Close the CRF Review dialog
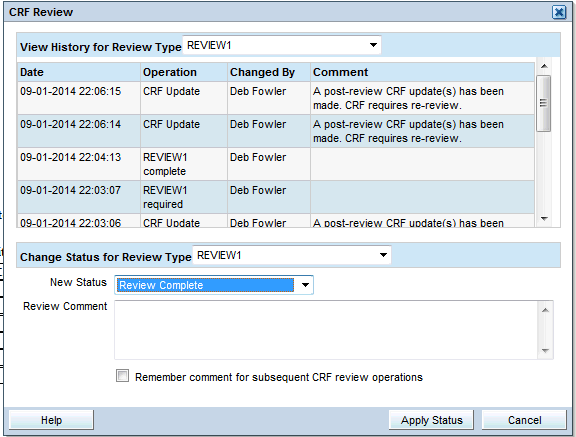 click(x=559, y=12)
